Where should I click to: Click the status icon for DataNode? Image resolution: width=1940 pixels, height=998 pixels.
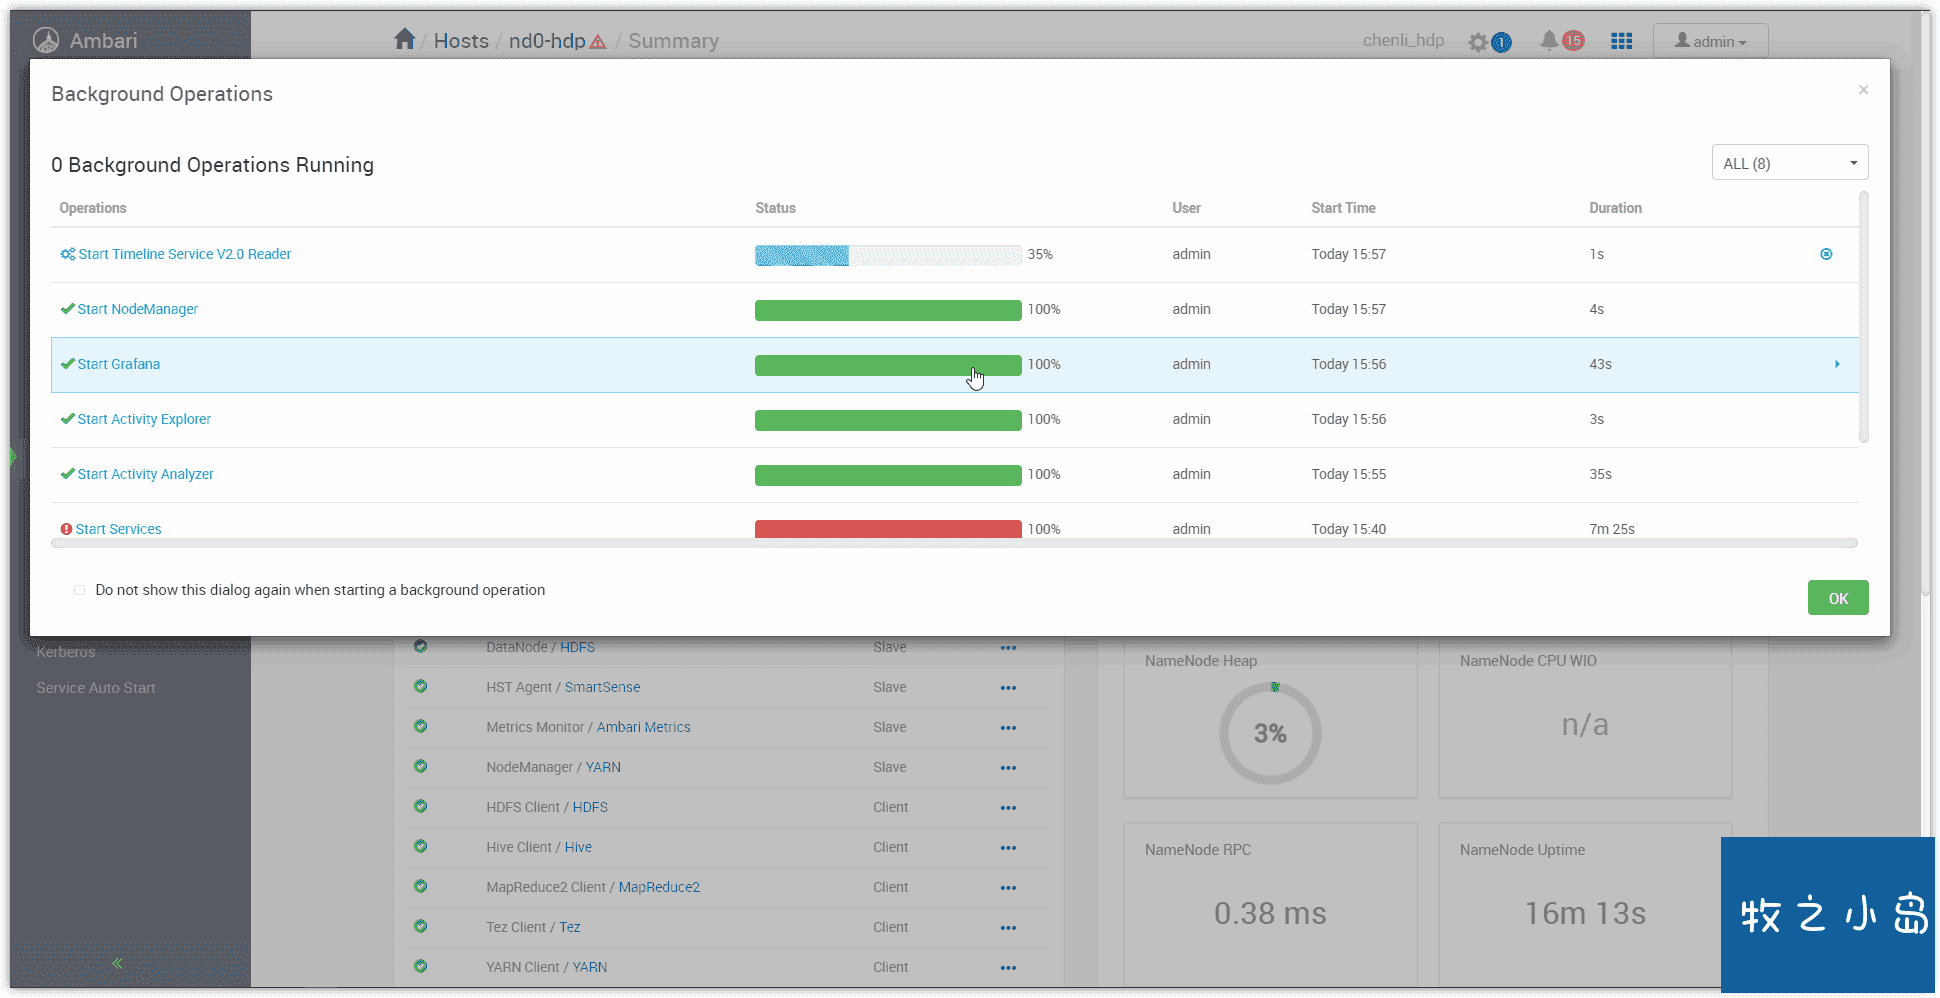tap(421, 646)
